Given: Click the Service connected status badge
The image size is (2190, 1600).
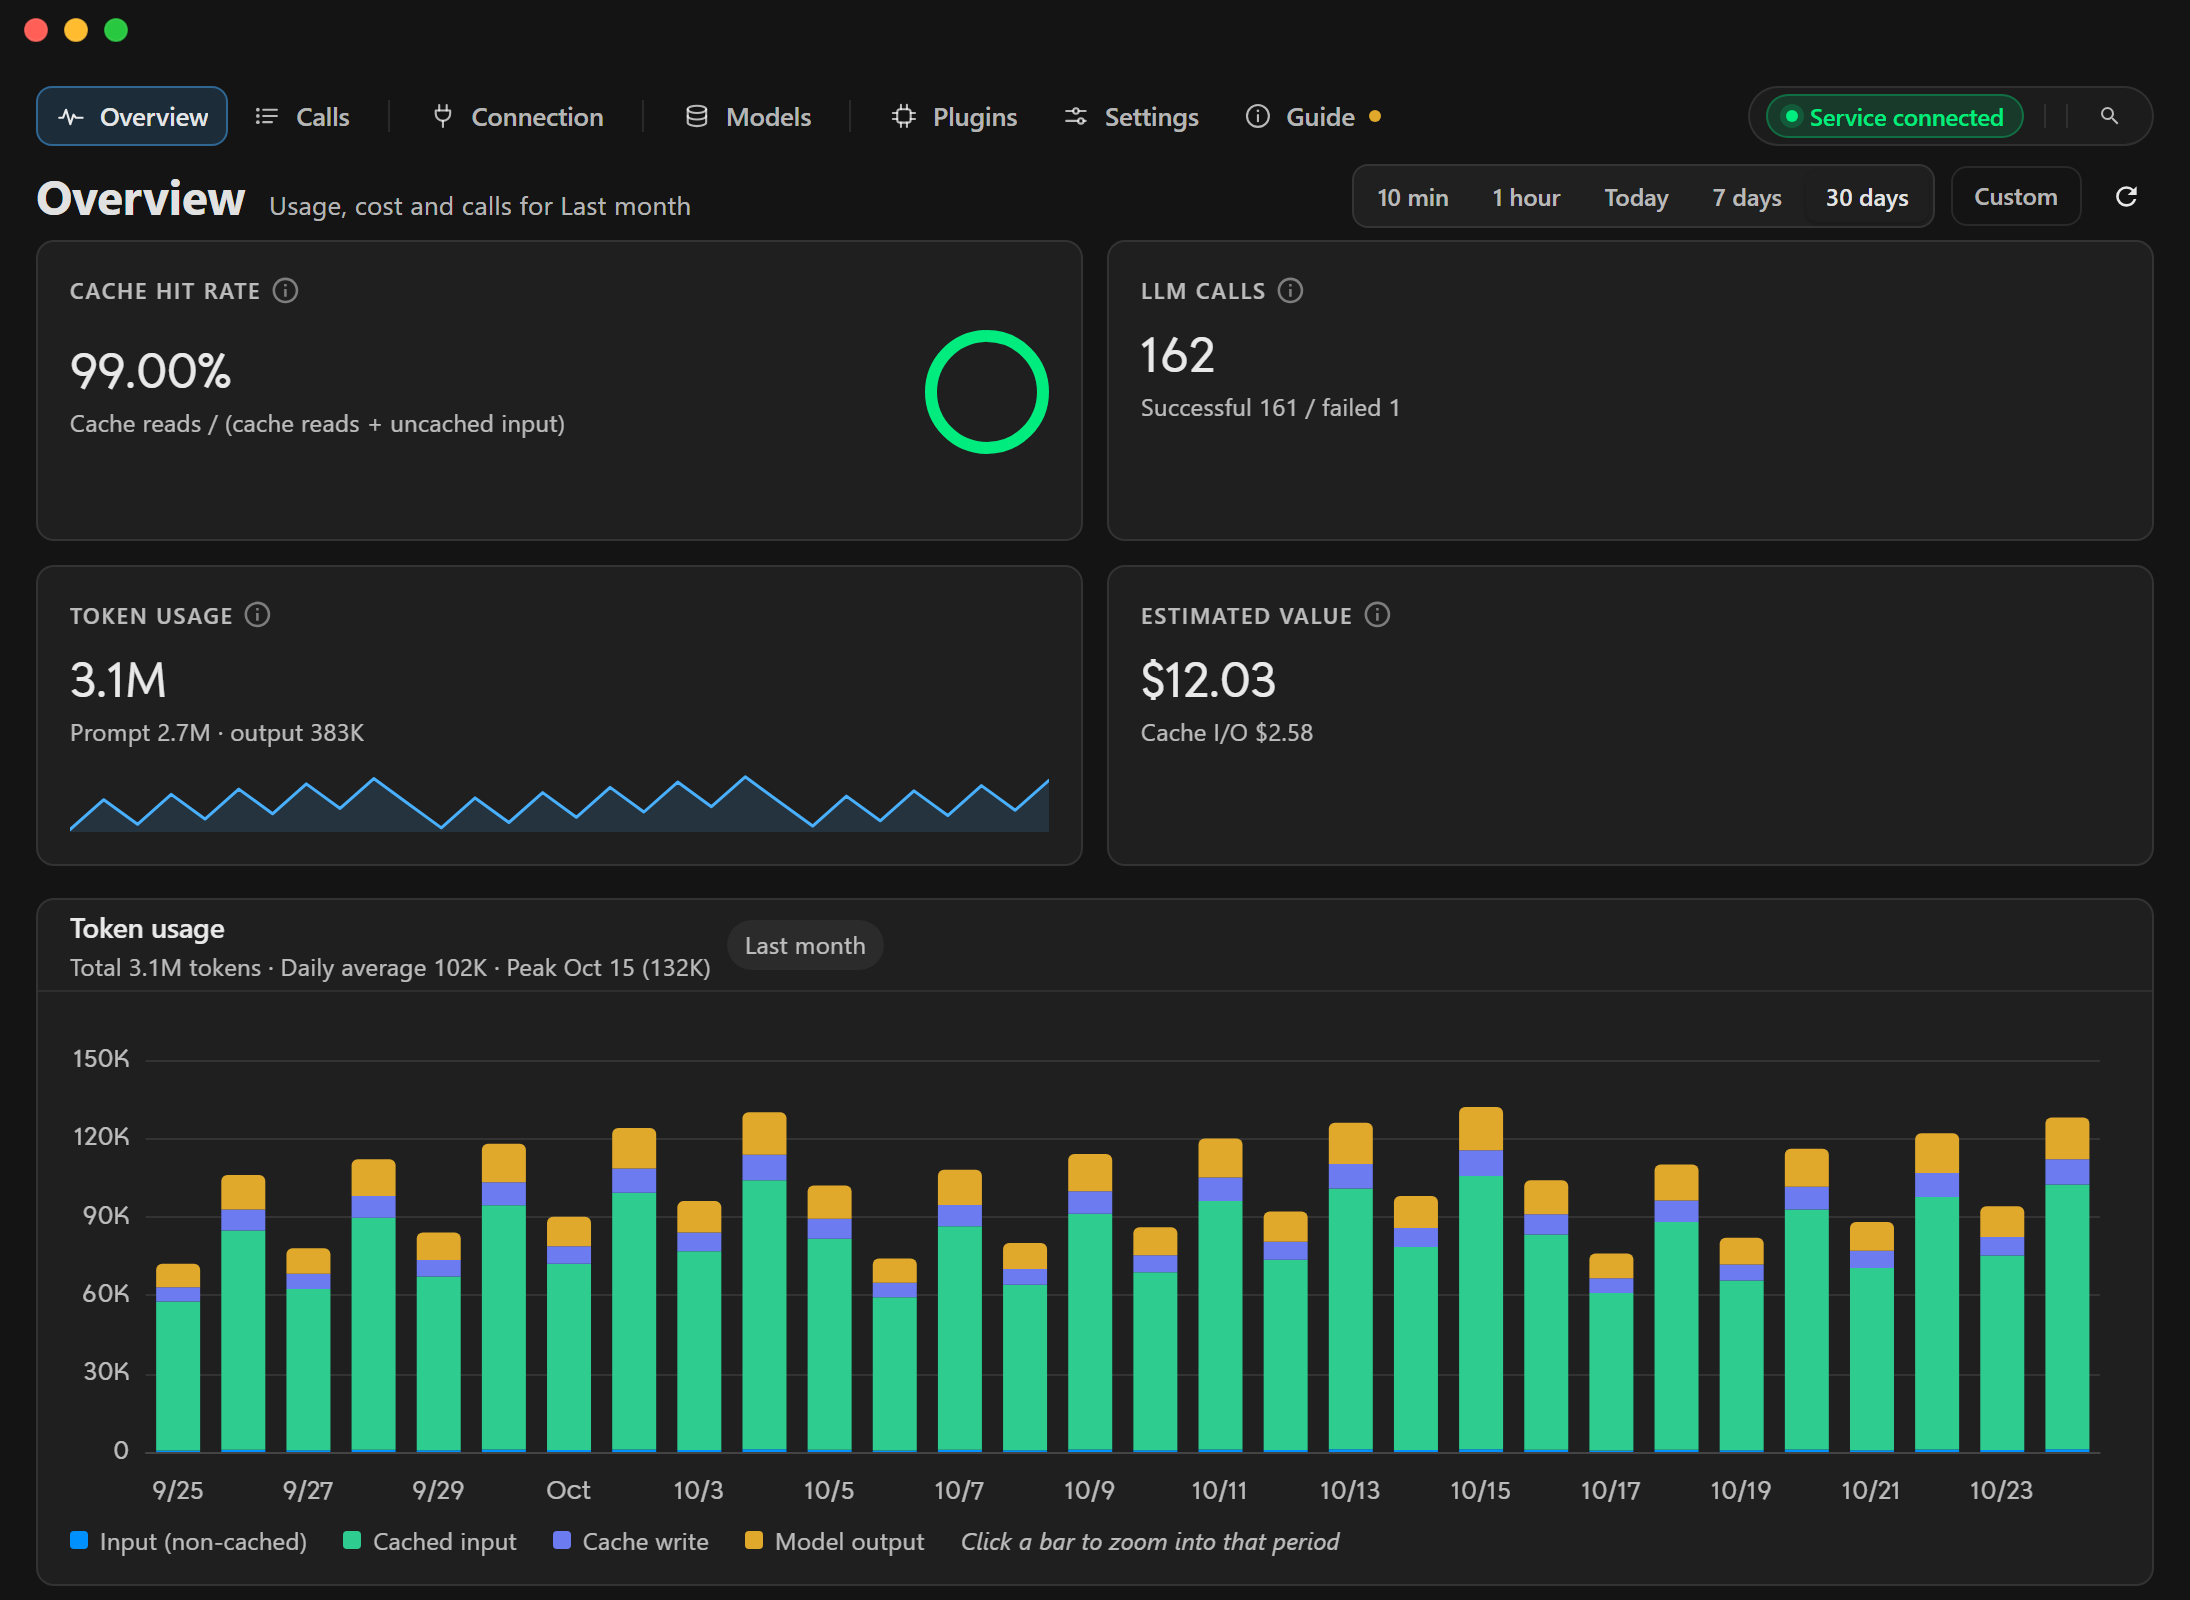Looking at the screenshot, I should [1895, 117].
